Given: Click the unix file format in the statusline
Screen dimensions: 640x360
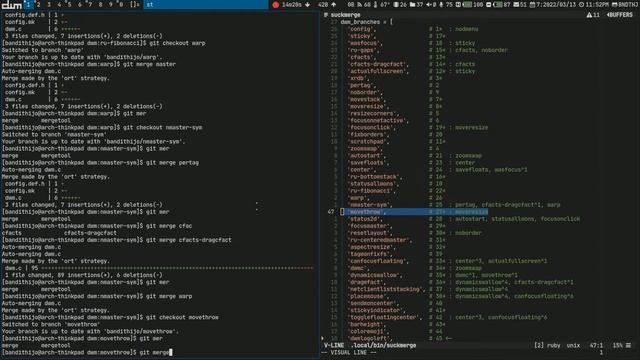Looking at the screenshot, I should click(573, 346).
